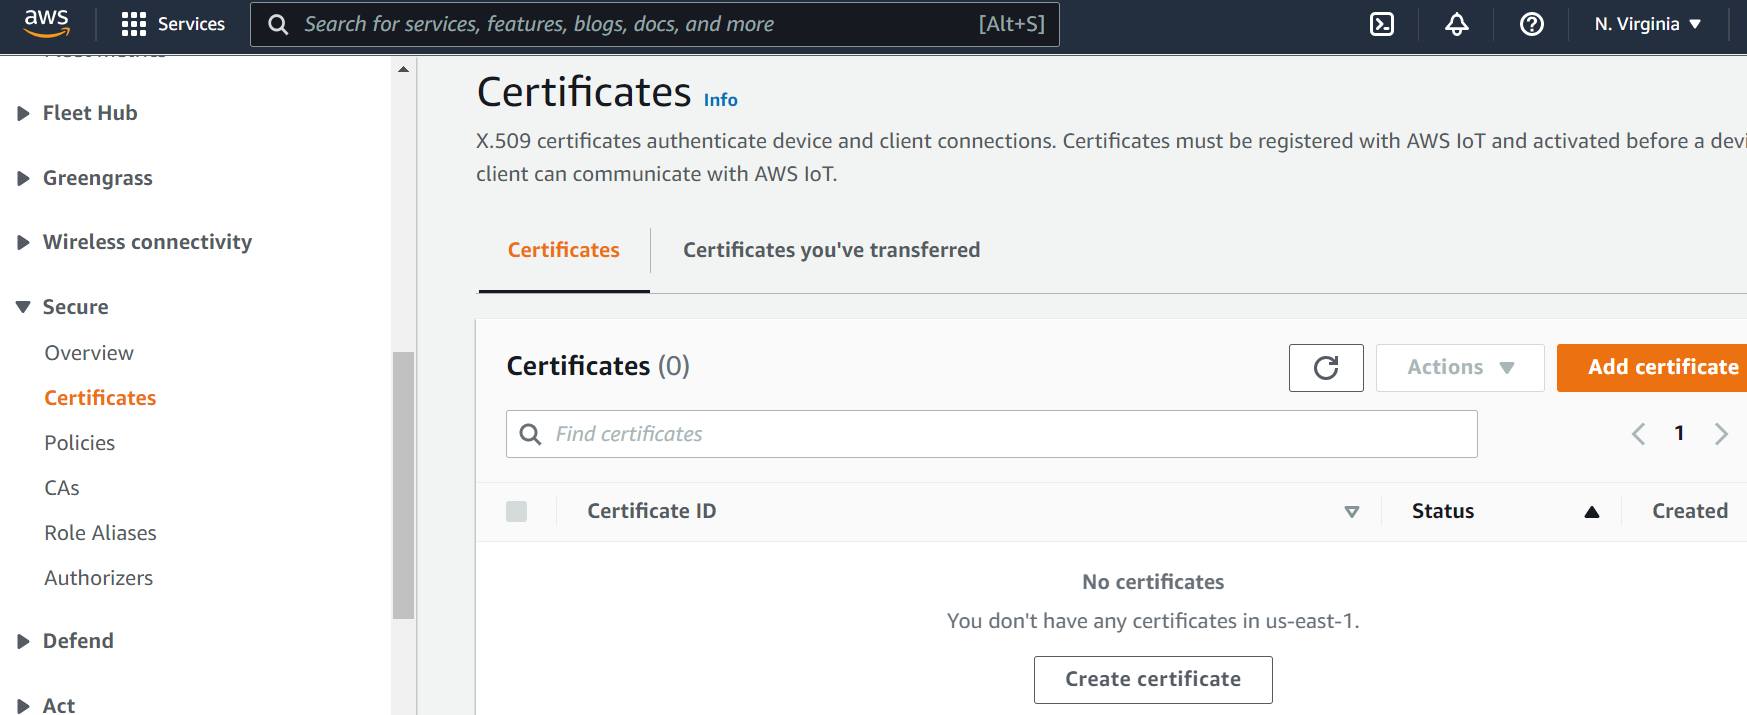
Task: Refresh the certificates list
Action: tap(1326, 368)
